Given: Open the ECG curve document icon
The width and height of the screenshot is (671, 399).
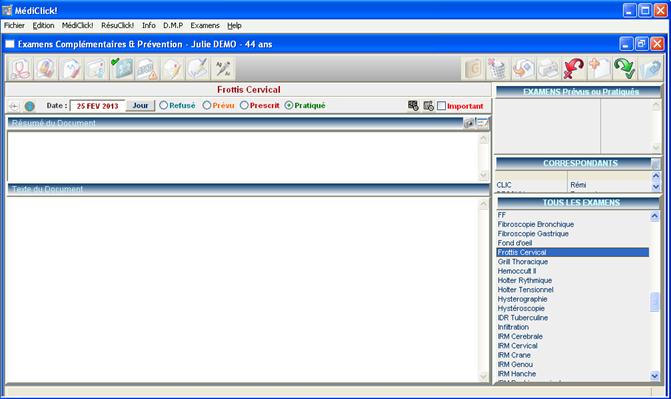Looking at the screenshot, I should [71, 68].
